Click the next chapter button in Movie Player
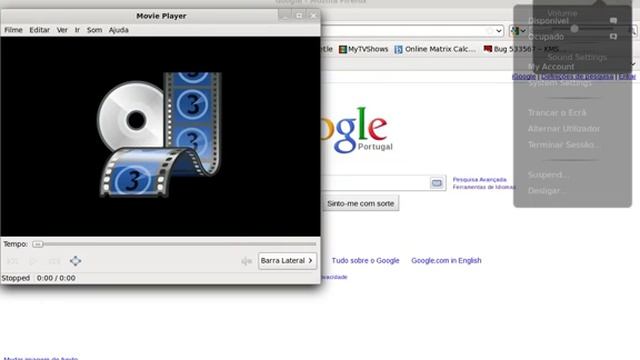This screenshot has height=360, width=640. pyautogui.click(x=54, y=261)
